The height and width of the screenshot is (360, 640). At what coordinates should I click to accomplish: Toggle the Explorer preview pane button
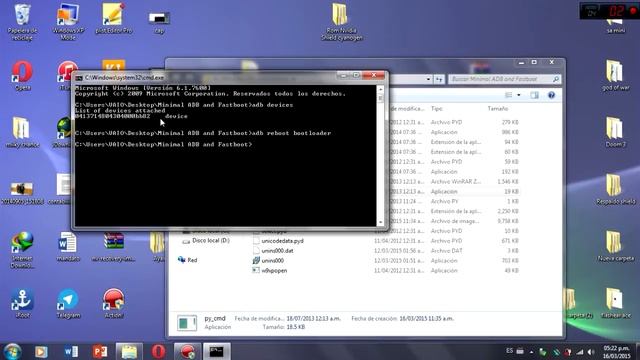pyautogui.click(x=534, y=95)
